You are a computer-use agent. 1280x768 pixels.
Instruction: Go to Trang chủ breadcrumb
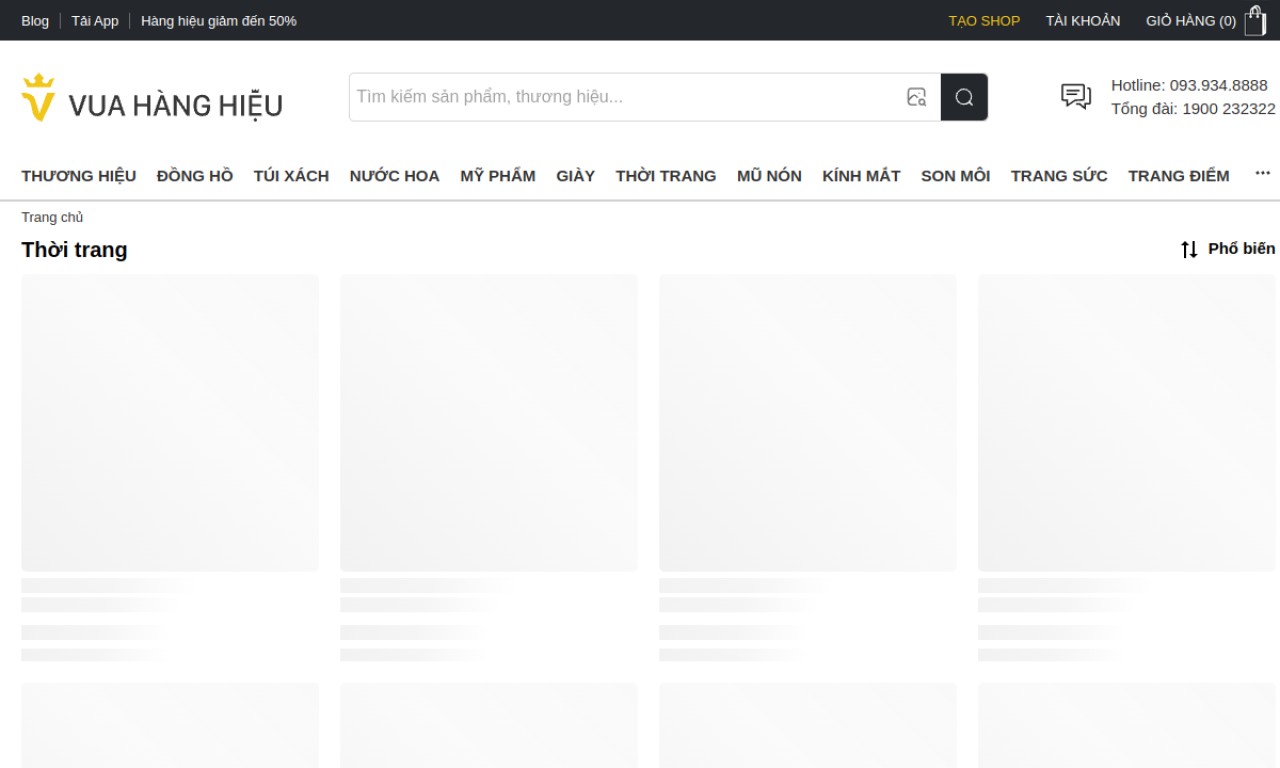coord(52,217)
